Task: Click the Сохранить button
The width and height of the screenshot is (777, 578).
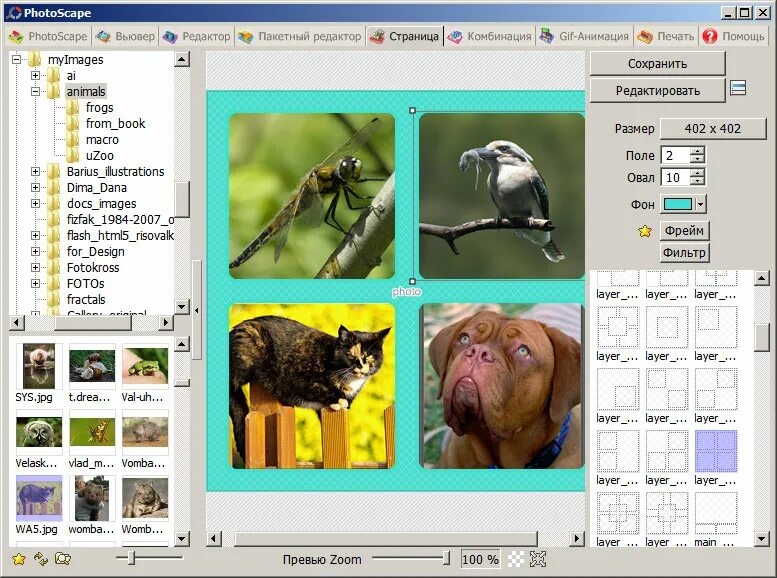Action: click(x=657, y=63)
